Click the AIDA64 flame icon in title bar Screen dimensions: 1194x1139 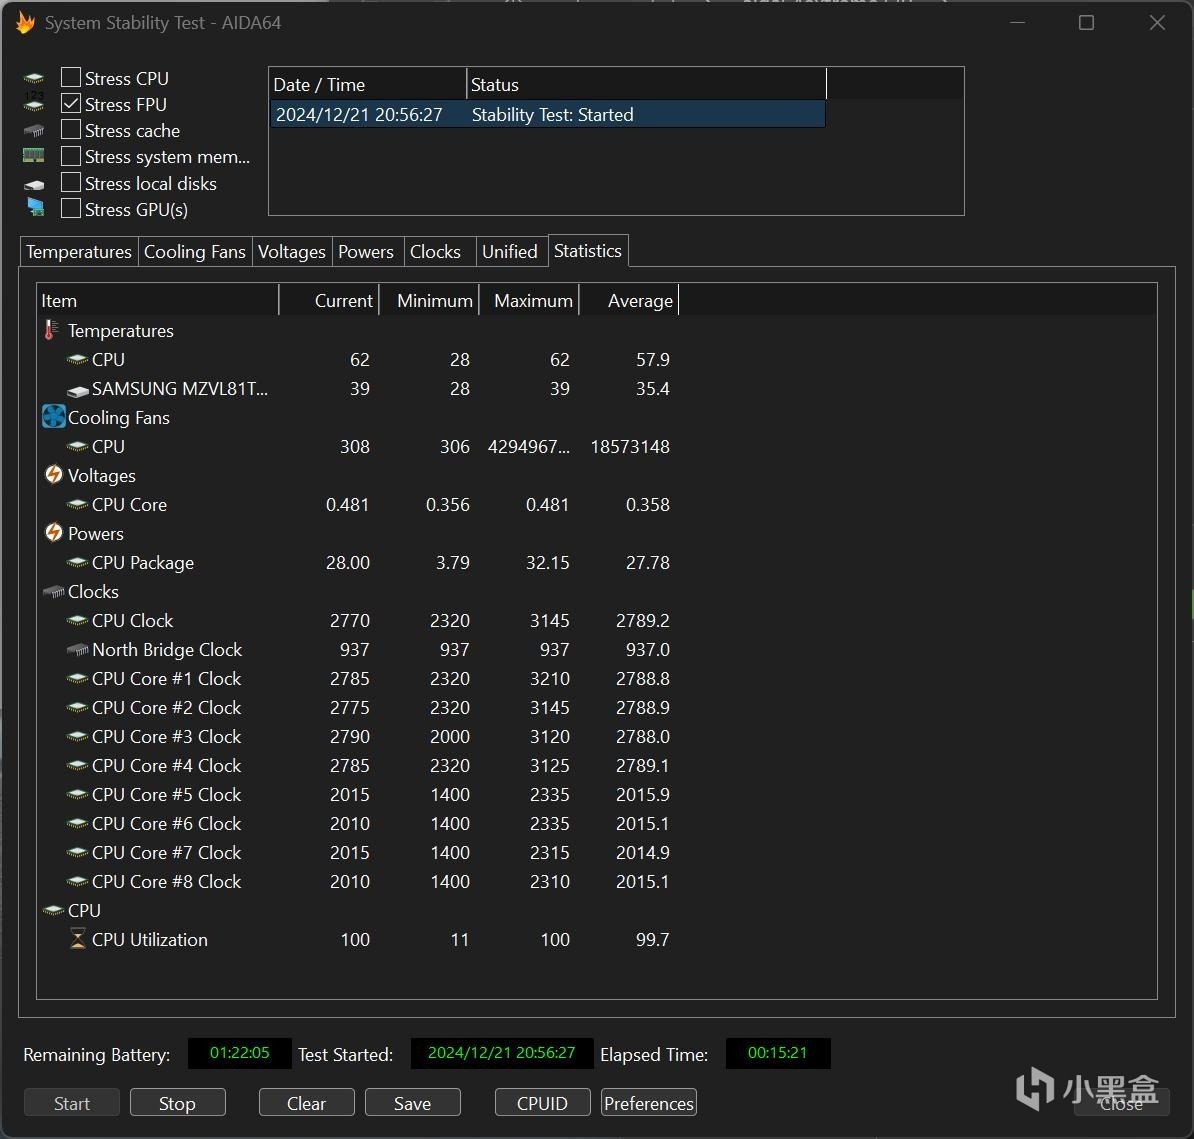(x=25, y=23)
